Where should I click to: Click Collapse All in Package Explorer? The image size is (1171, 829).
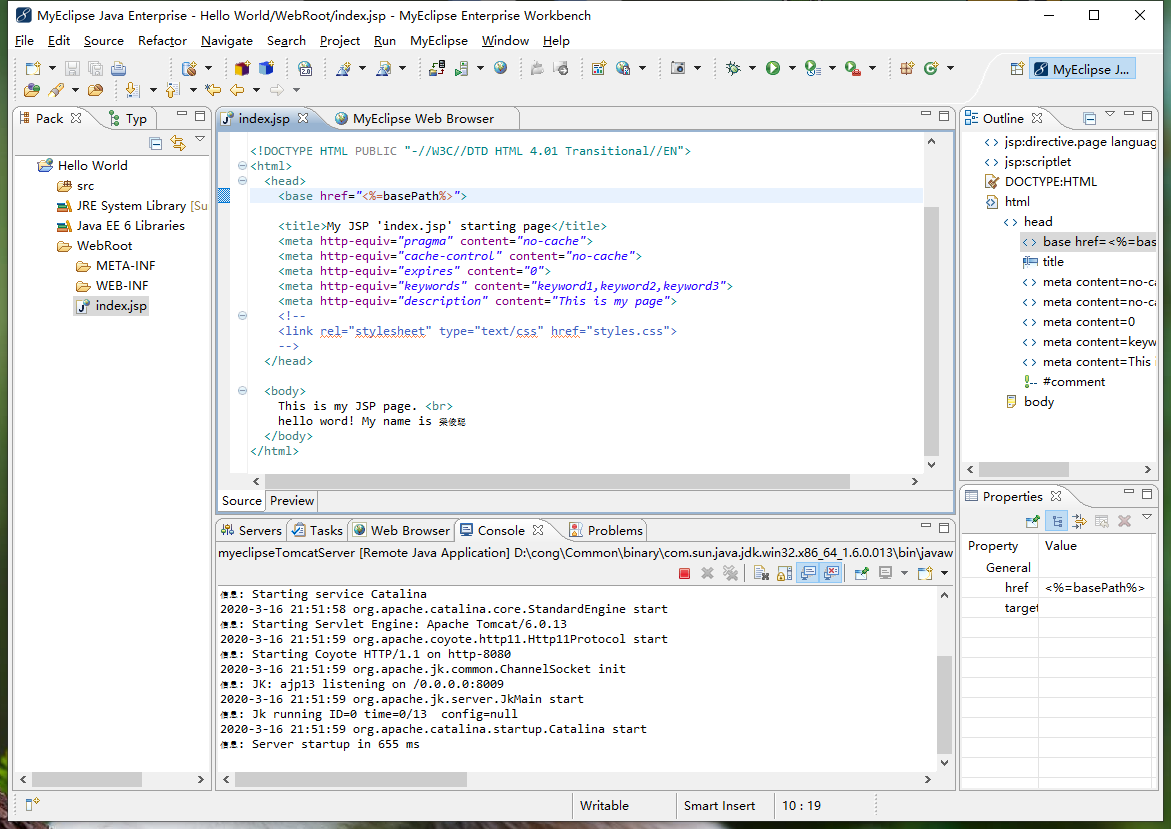pyautogui.click(x=156, y=143)
